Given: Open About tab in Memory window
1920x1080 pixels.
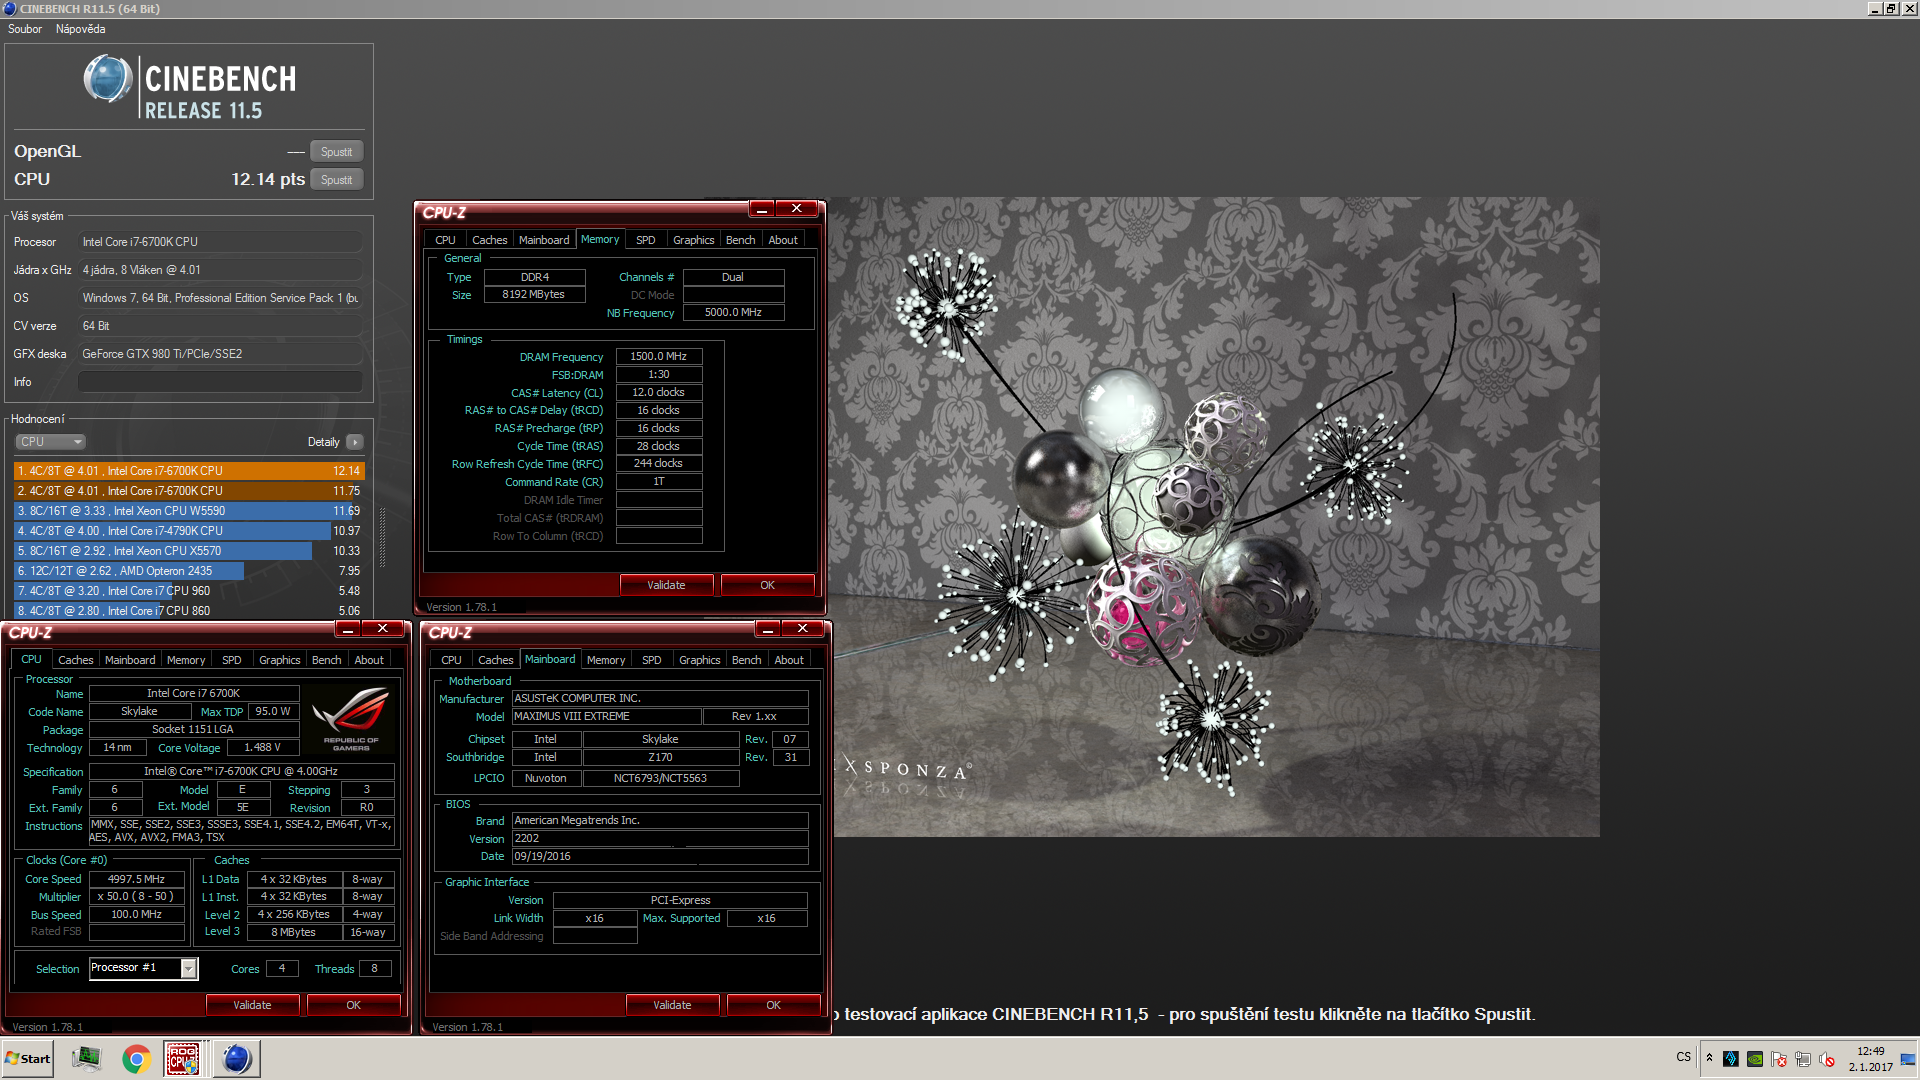Looking at the screenshot, I should click(783, 240).
